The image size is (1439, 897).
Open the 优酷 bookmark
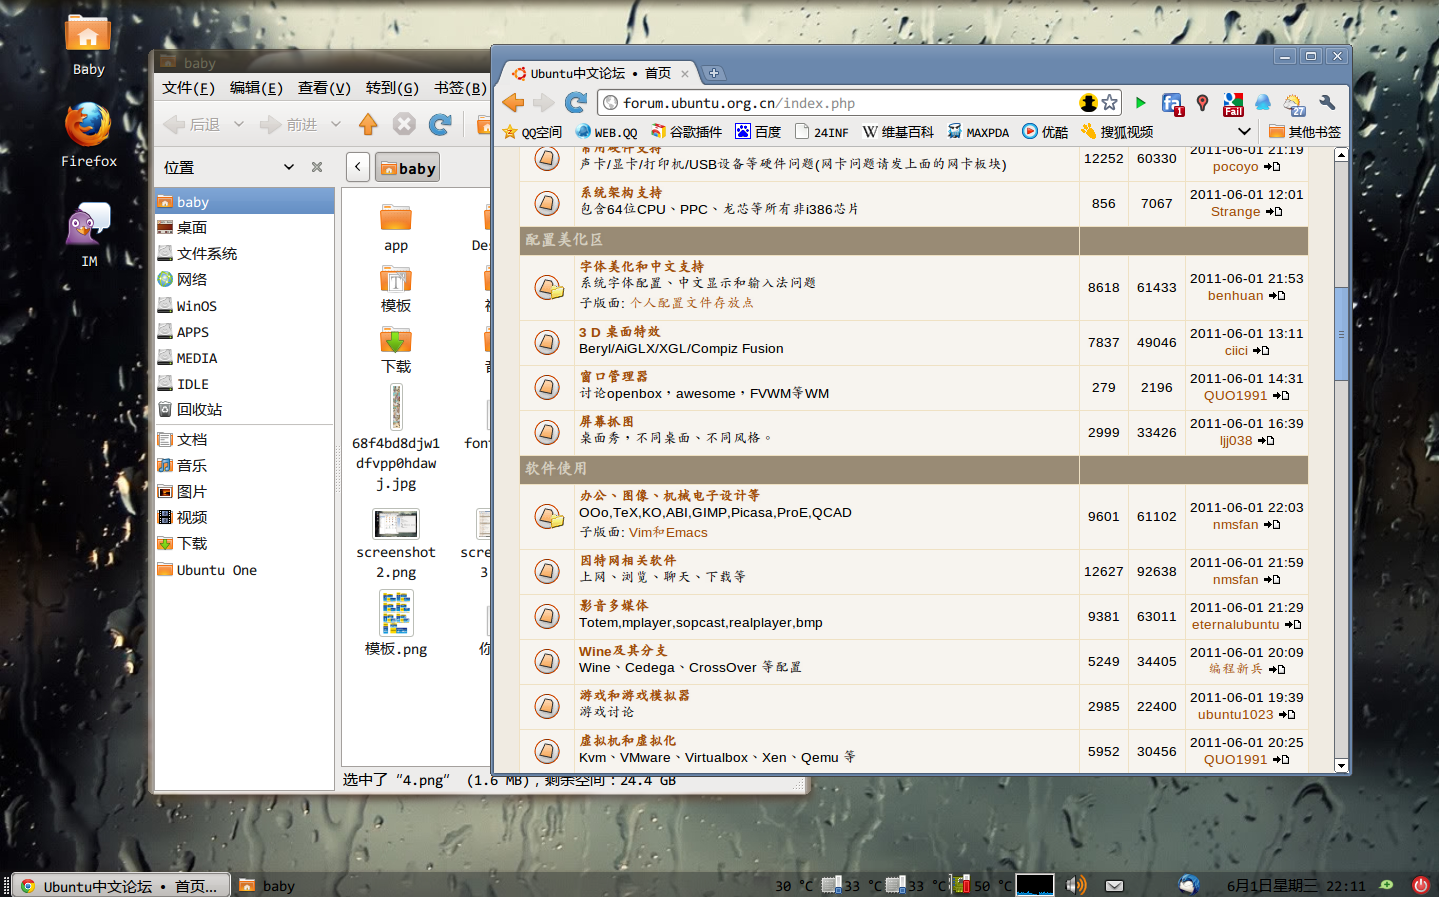(x=1045, y=132)
